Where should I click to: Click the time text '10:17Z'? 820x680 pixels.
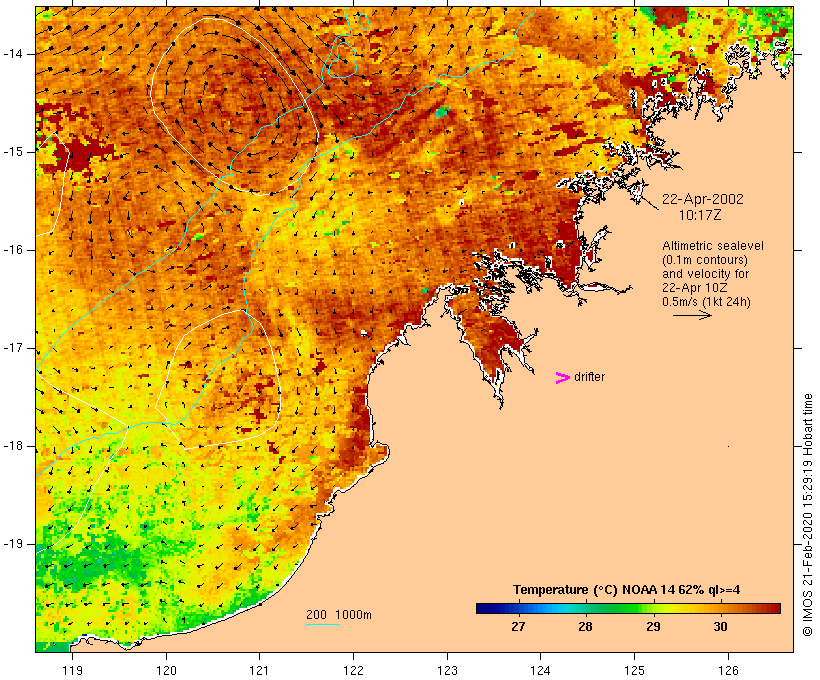[x=700, y=215]
